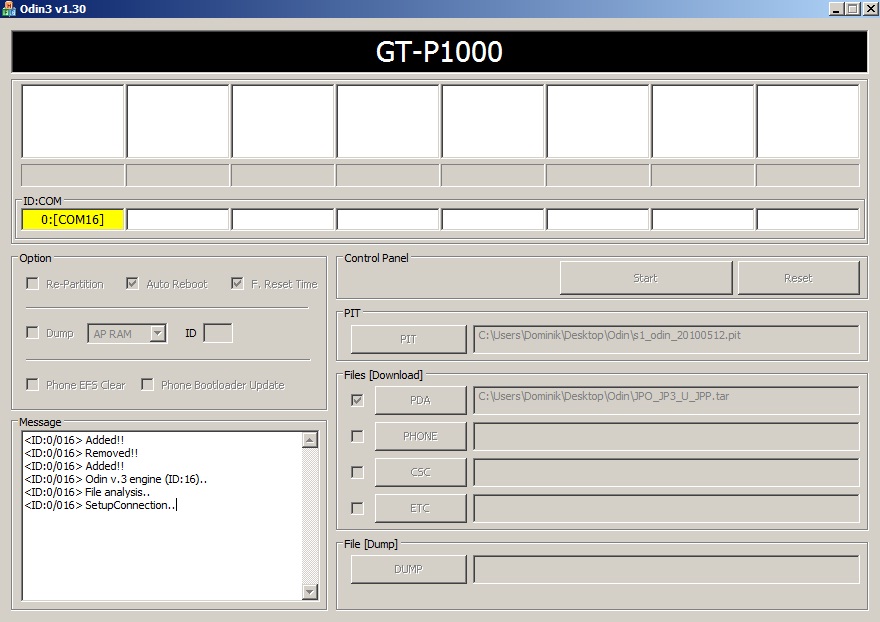Click the PIT file button
The width and height of the screenshot is (880, 622).
(409, 339)
